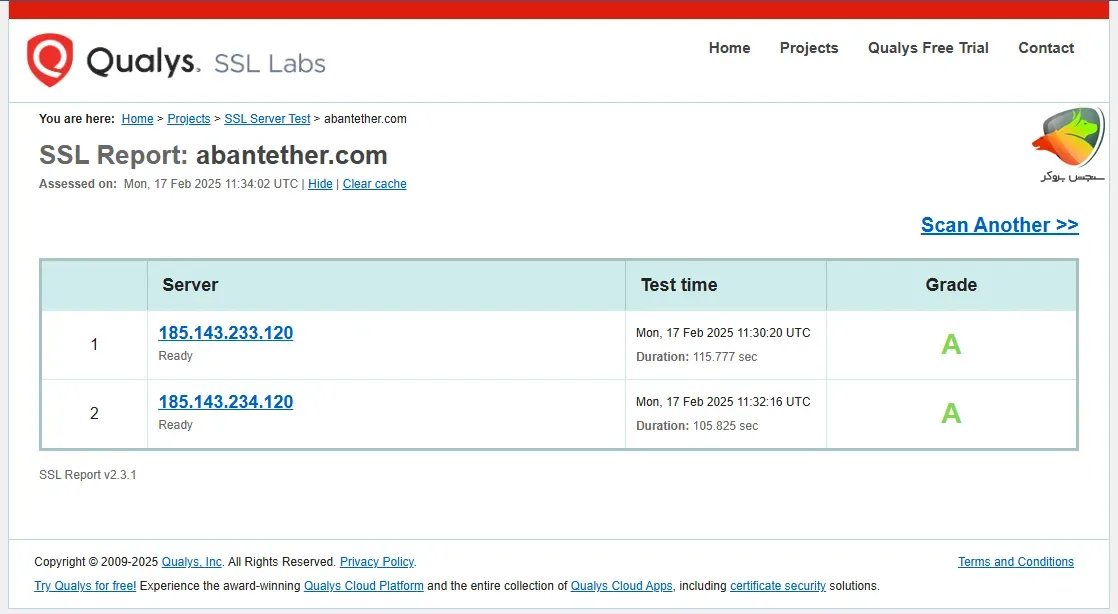Screen dimensions: 1118x614
Task: Click the SSL Report abantether.com heading
Action: (x=213, y=155)
